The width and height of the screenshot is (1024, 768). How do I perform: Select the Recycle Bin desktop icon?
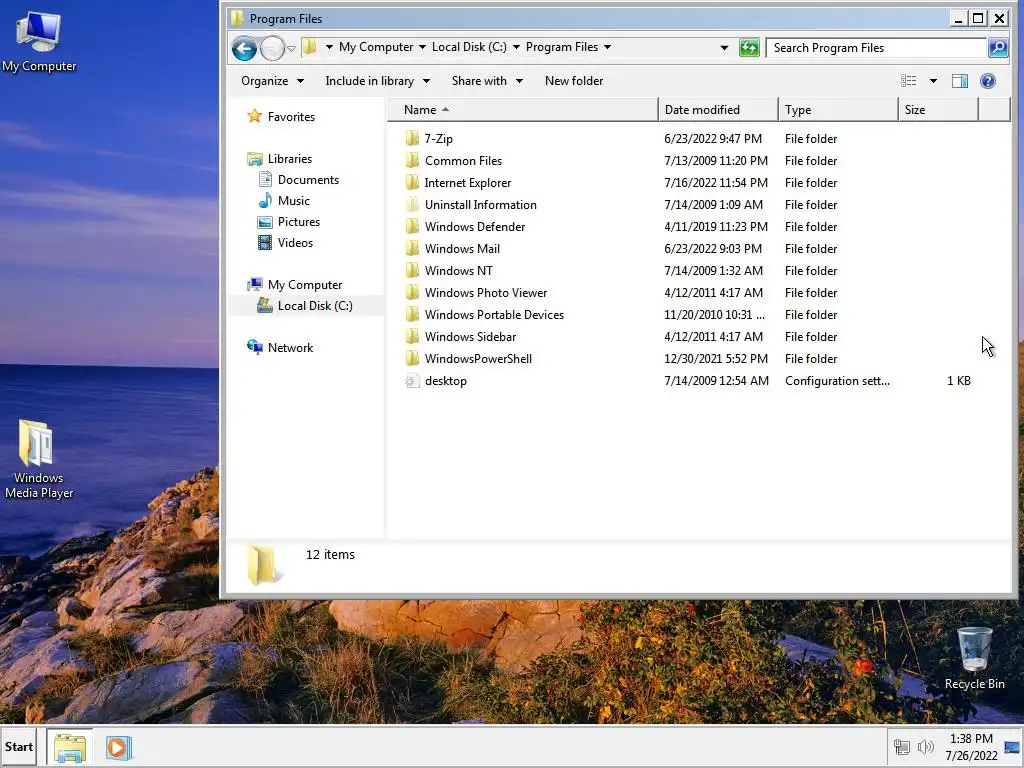[974, 658]
